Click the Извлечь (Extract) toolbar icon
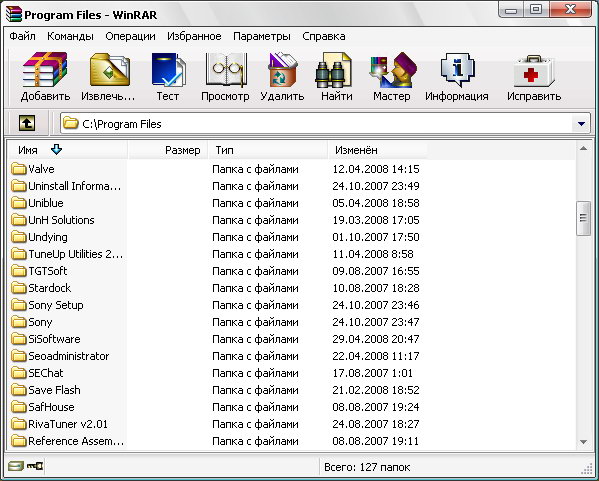The image size is (599, 481). pos(110,70)
